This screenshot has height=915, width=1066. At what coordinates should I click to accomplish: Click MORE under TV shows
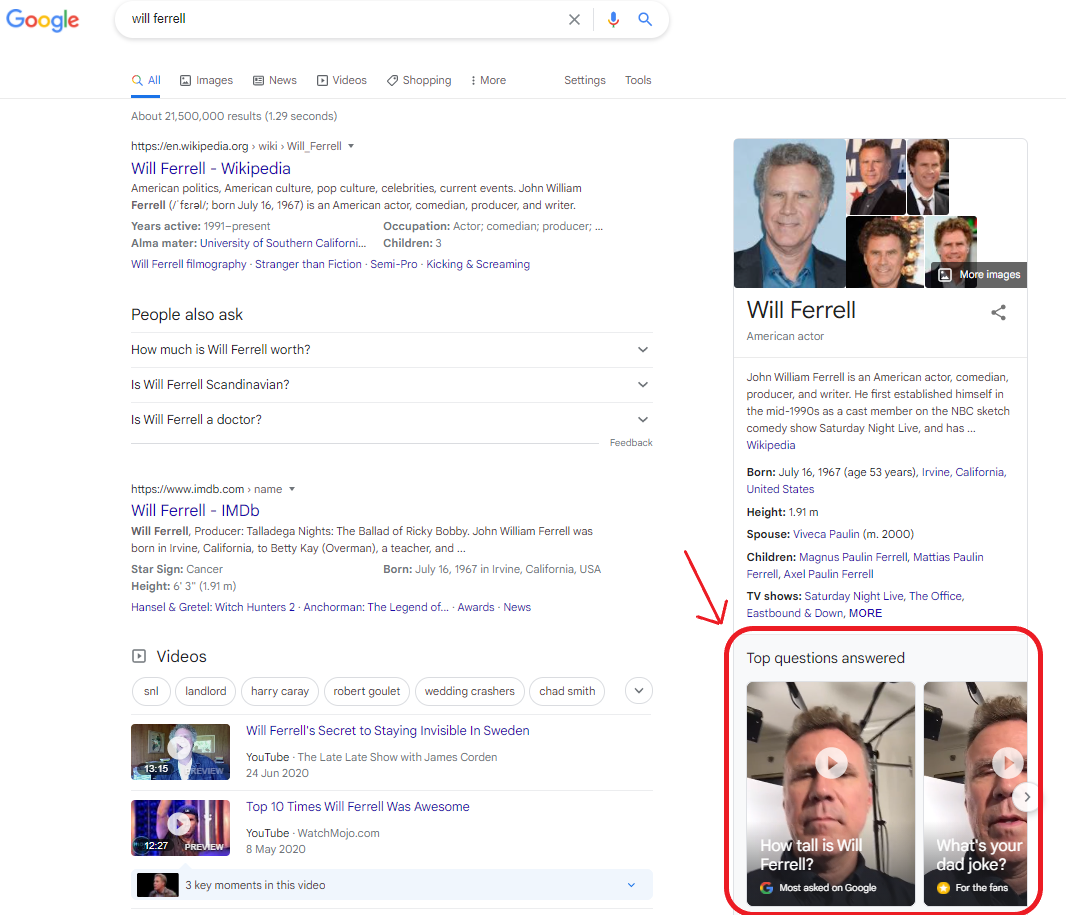point(865,613)
